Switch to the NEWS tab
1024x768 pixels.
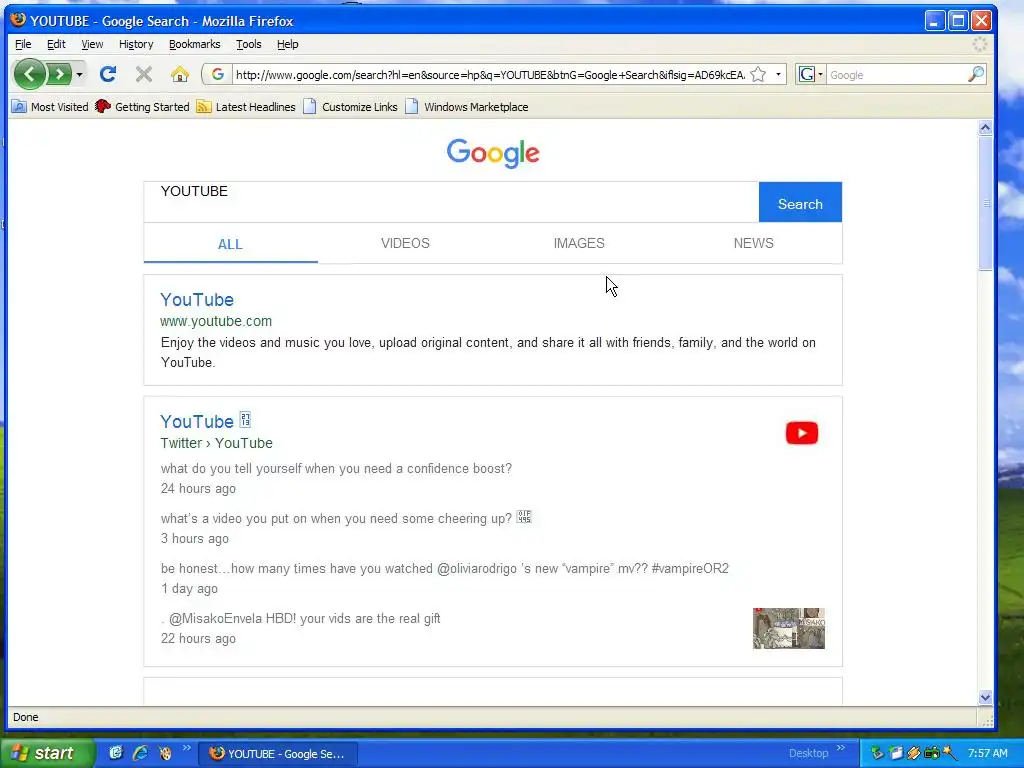pos(754,243)
